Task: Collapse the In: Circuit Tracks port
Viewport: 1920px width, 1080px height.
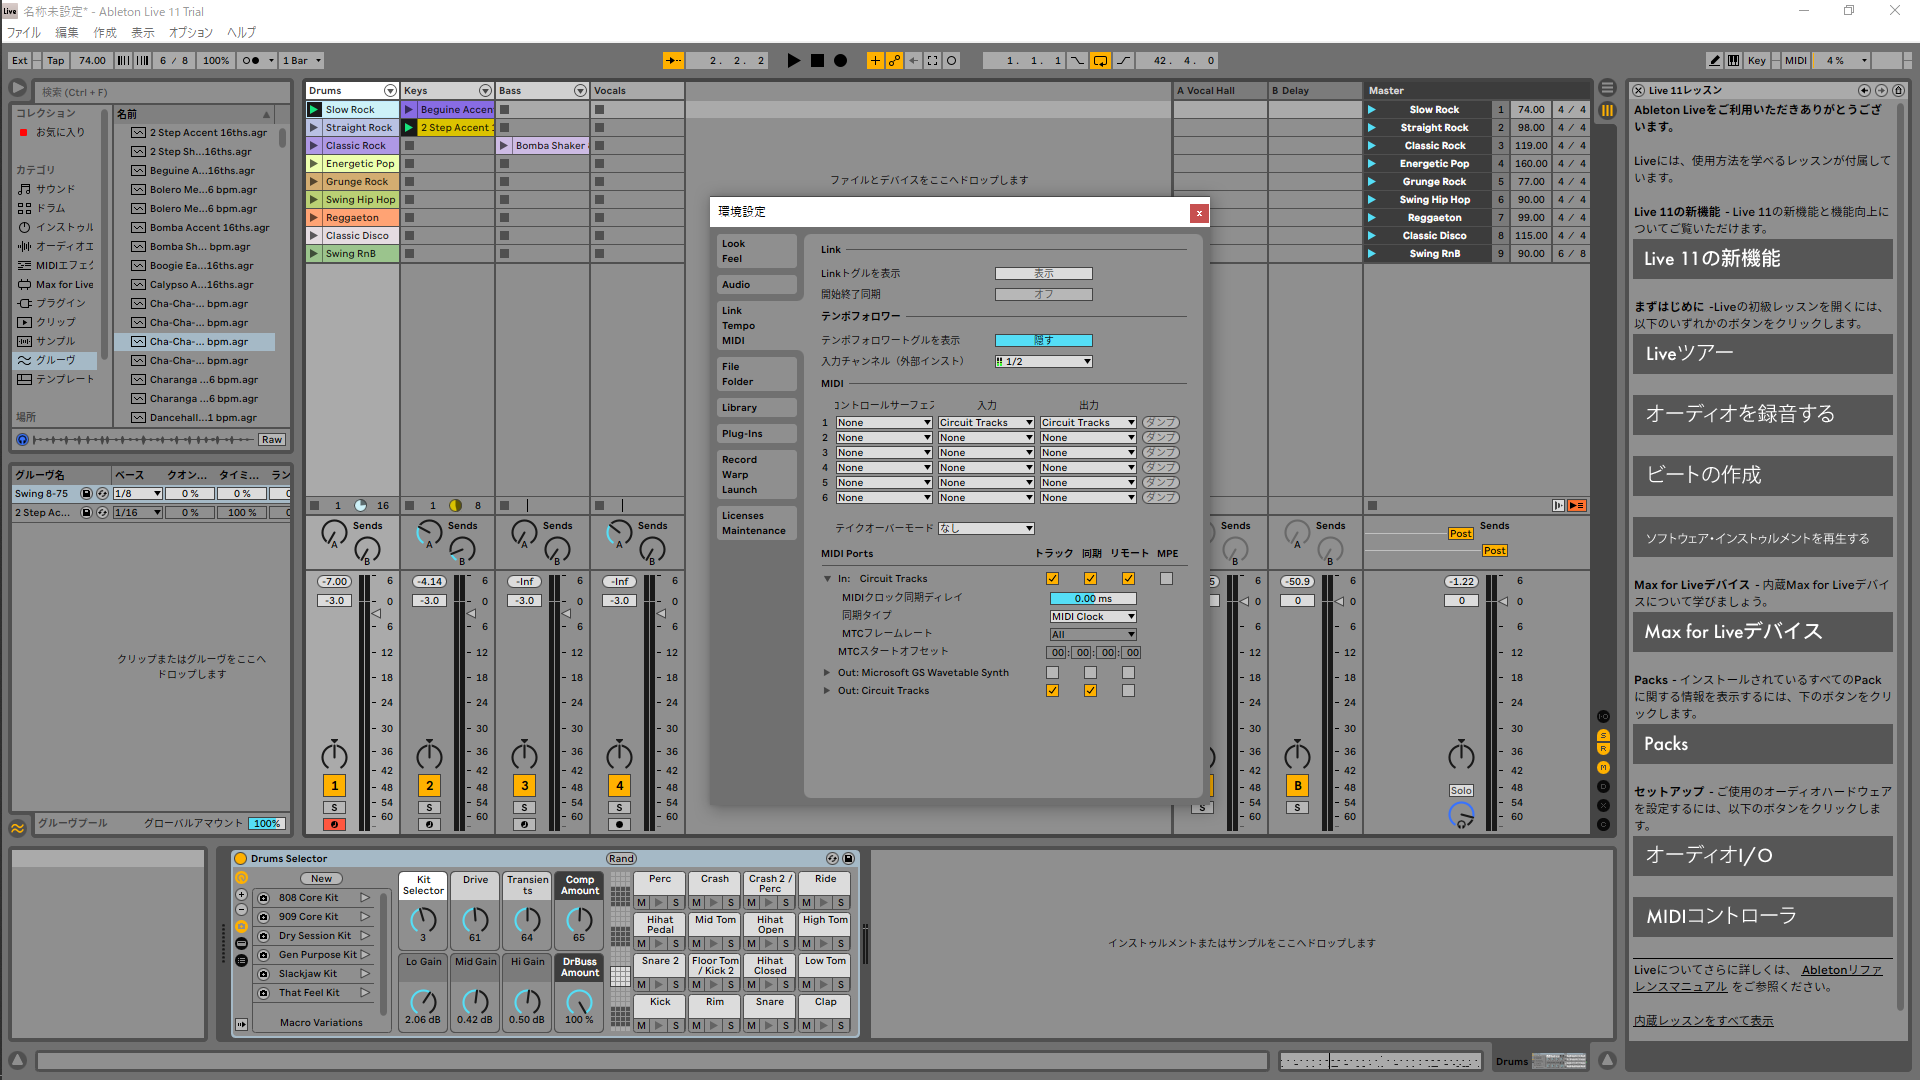Action: [x=827, y=579]
